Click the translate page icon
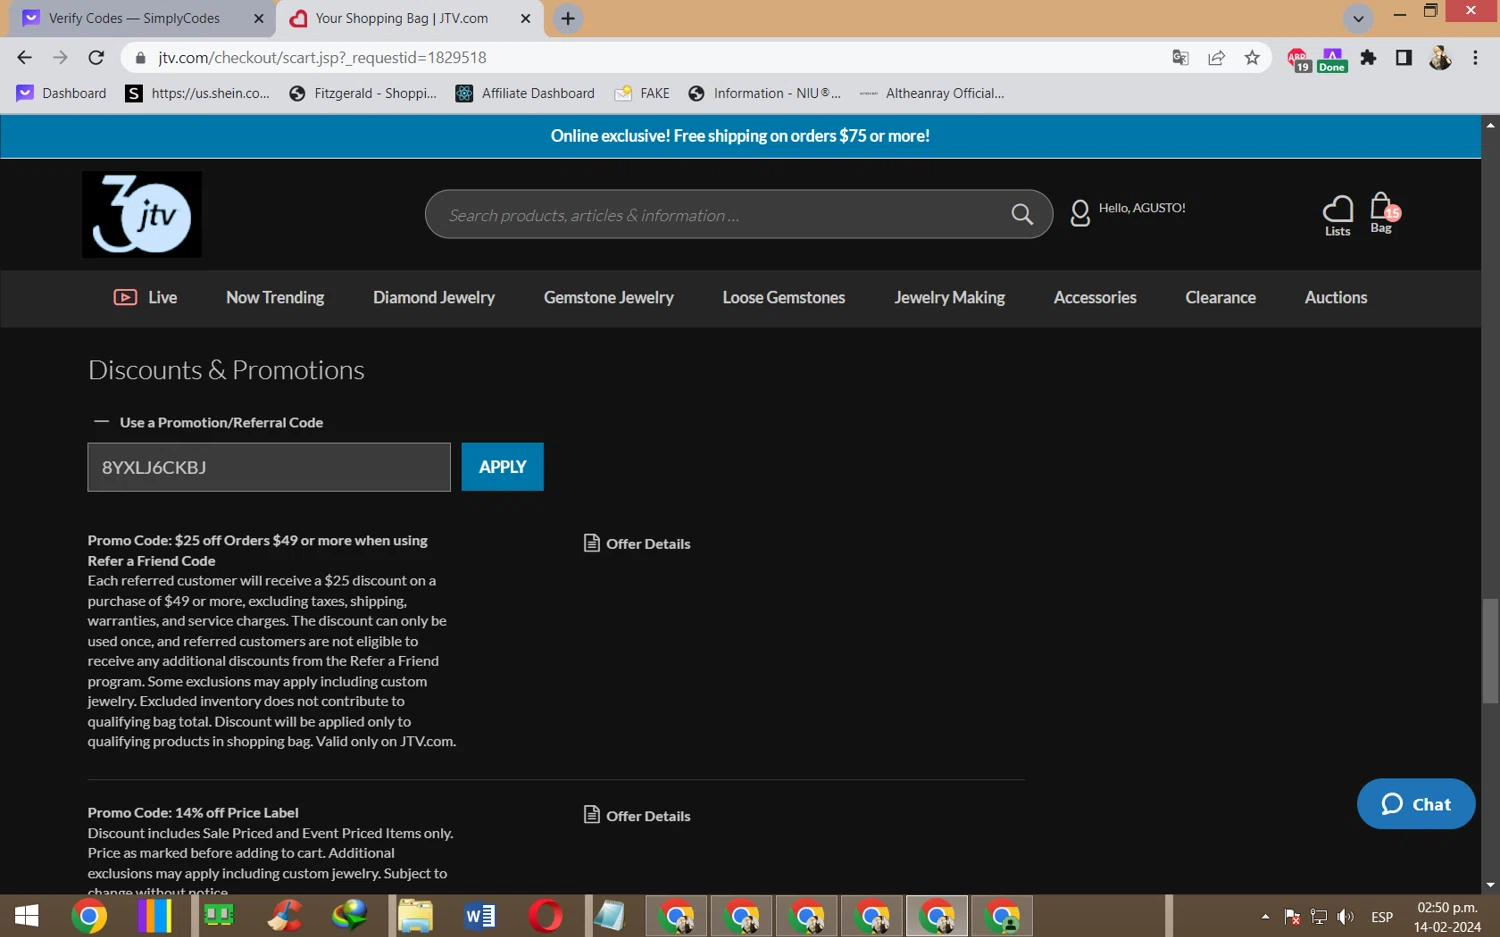Screen dimensions: 1500x937 point(1180,58)
